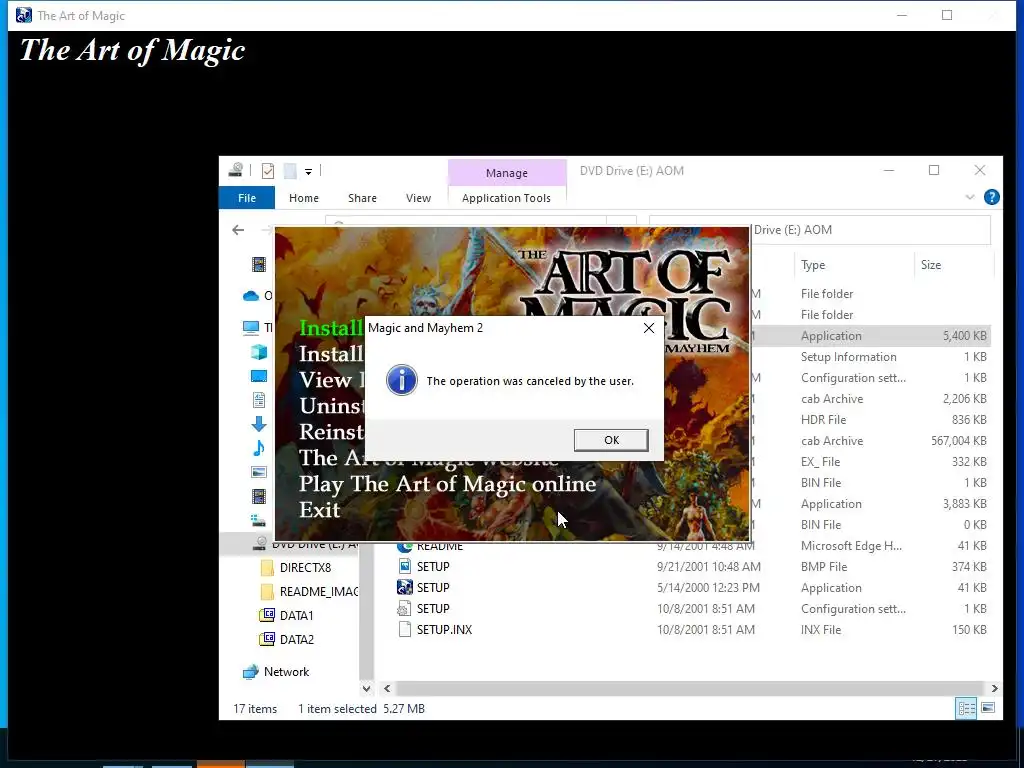Screen dimensions: 1024x768
Task: Click the Videos icon below Pictures
Action: tap(259, 496)
